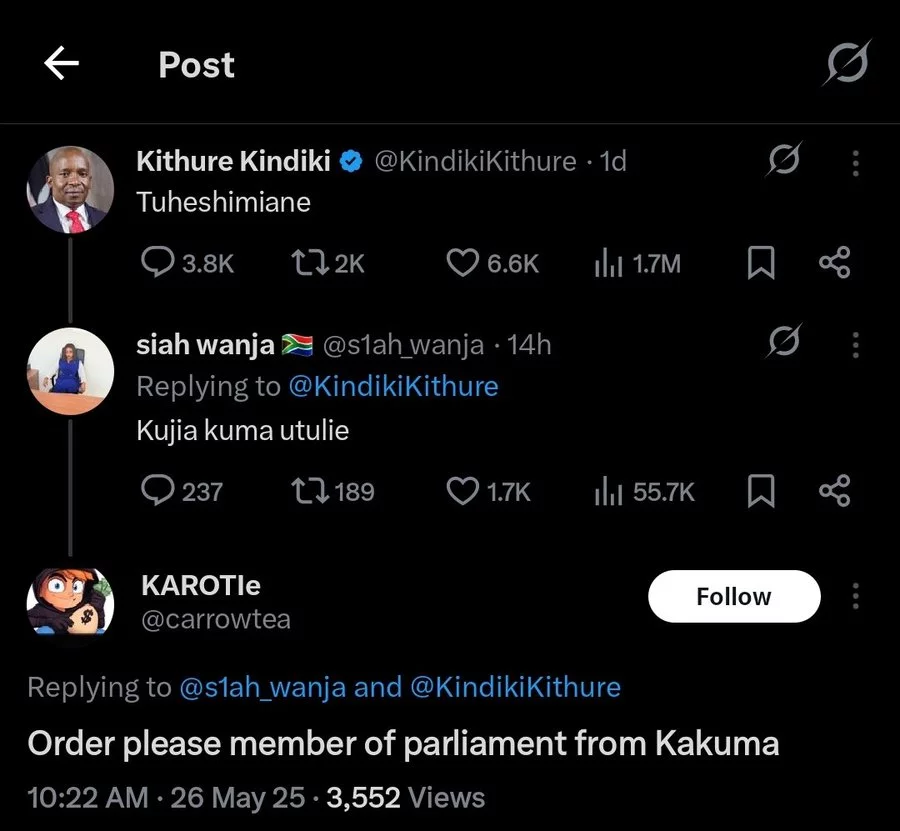Screen dimensions: 900x831
Task: Go back using the arrow icon
Action: [x=61, y=65]
